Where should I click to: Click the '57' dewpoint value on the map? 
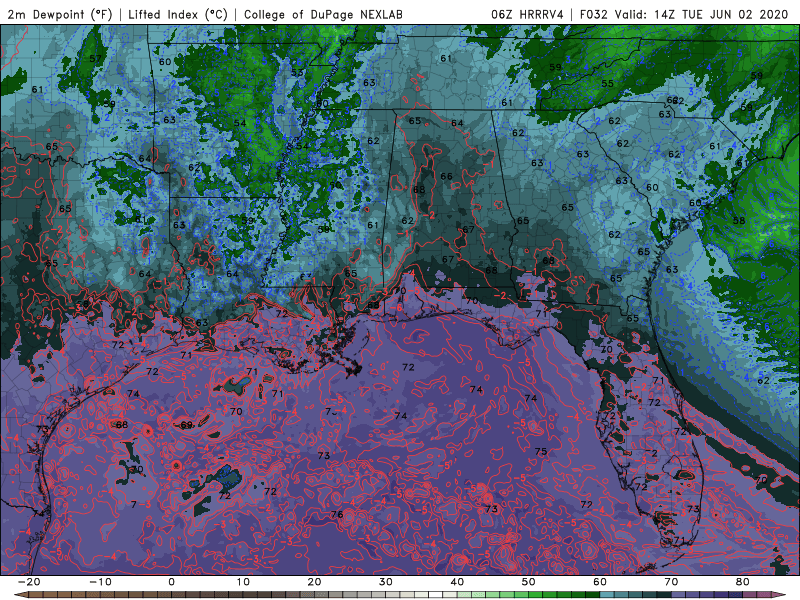(95, 59)
